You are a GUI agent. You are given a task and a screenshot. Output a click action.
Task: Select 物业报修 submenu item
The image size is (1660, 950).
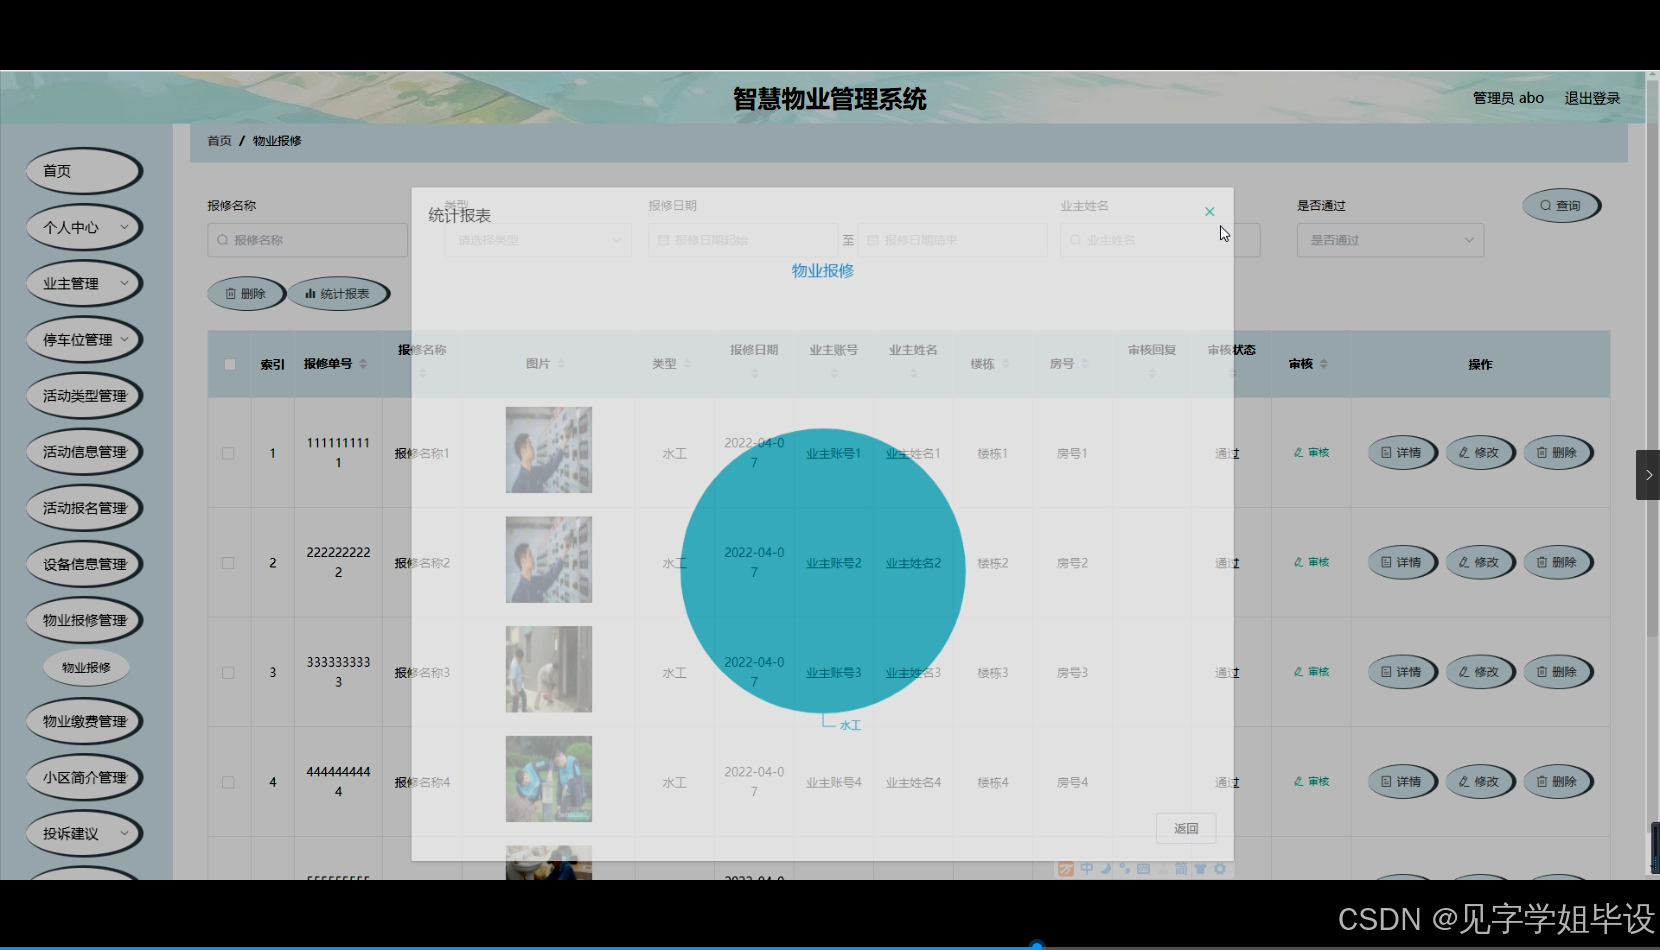[x=86, y=667]
